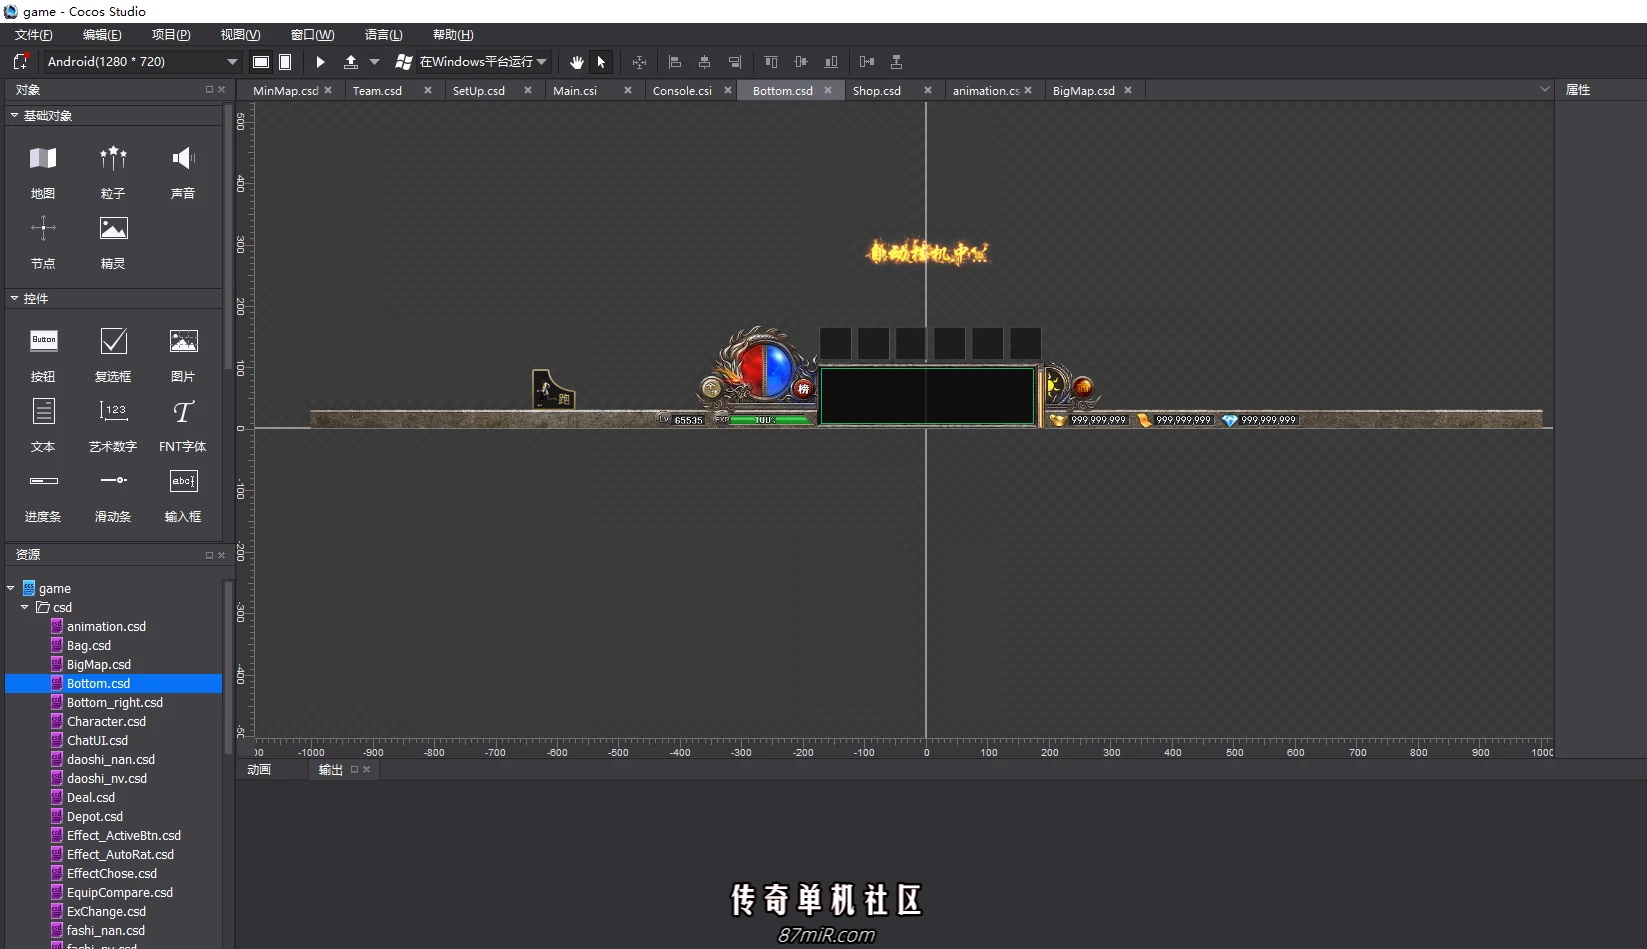Pick the Checkbox (复选框) widget
The image size is (1647, 949).
[113, 354]
